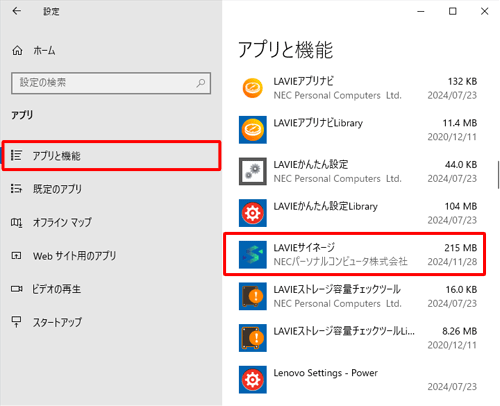Click LAVIEストレージ容量チェックツールLi... app icon
Image resolution: width=500 pixels, height=406 pixels.
click(x=253, y=338)
